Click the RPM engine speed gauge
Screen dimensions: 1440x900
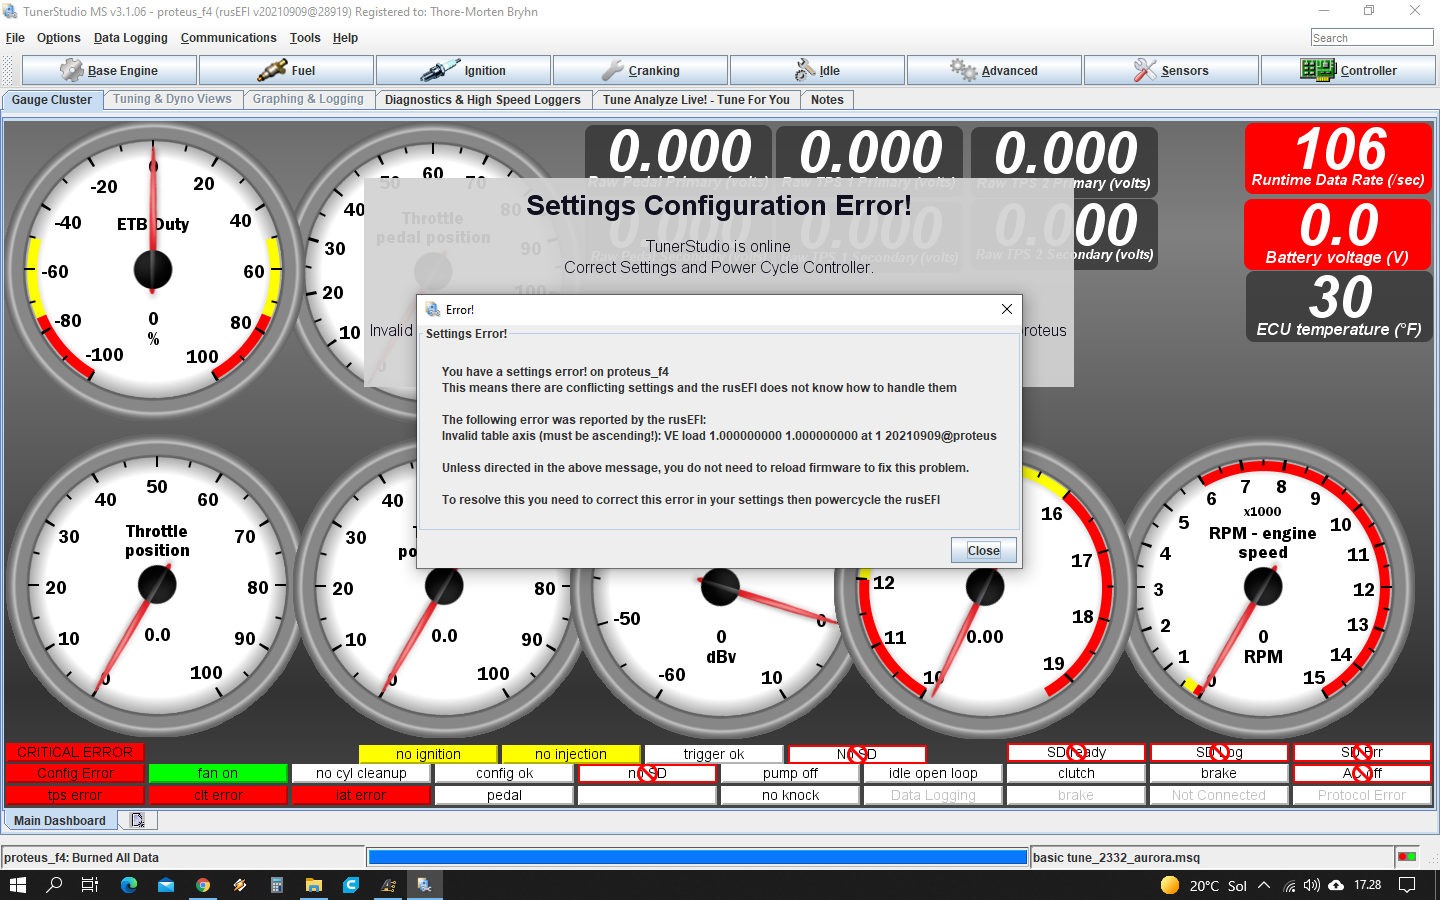(1263, 586)
